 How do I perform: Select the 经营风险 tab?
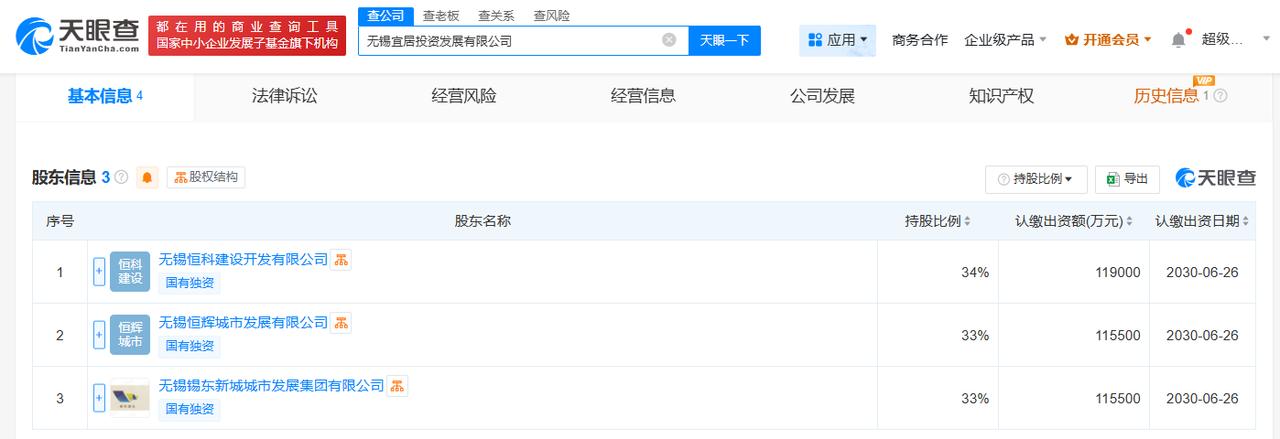pos(464,96)
